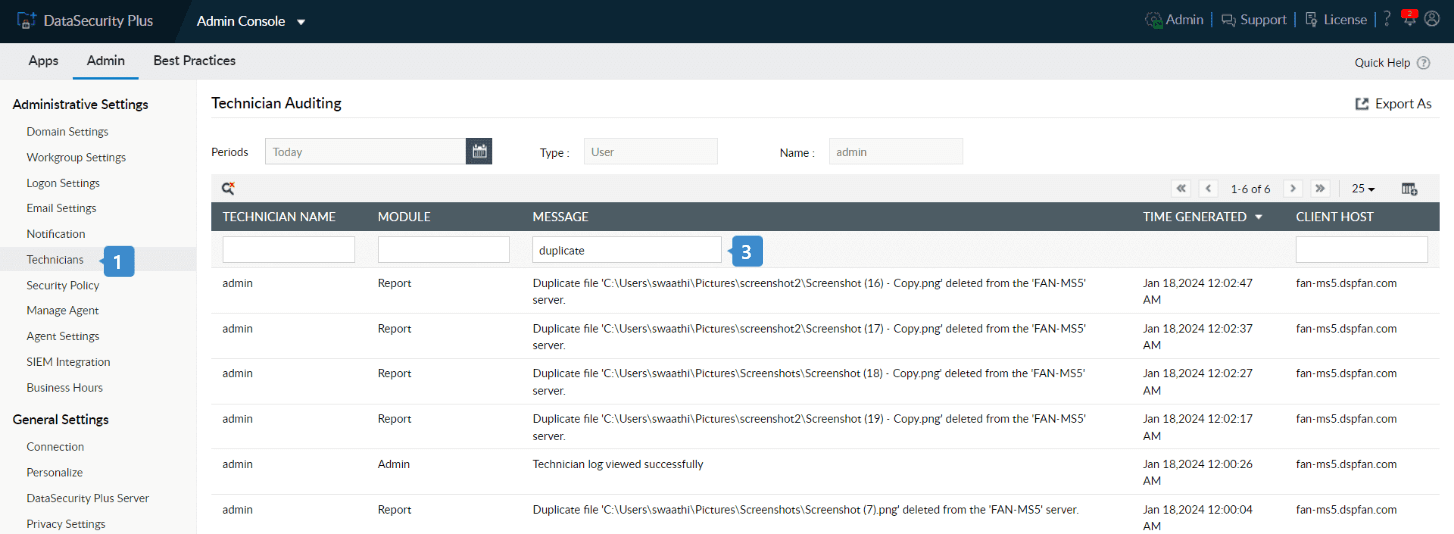Sort by TIME GENERATED column header
The width and height of the screenshot is (1454, 534).
coord(1202,217)
